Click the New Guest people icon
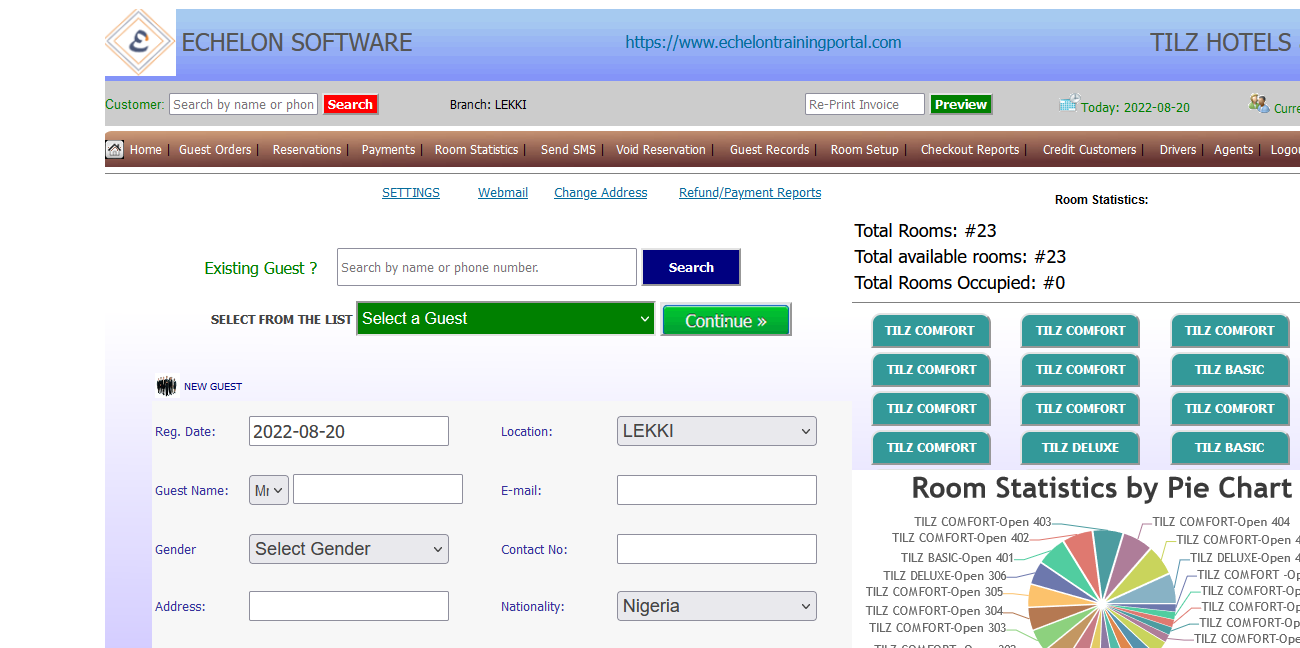This screenshot has width=1300, height=648. [166, 386]
